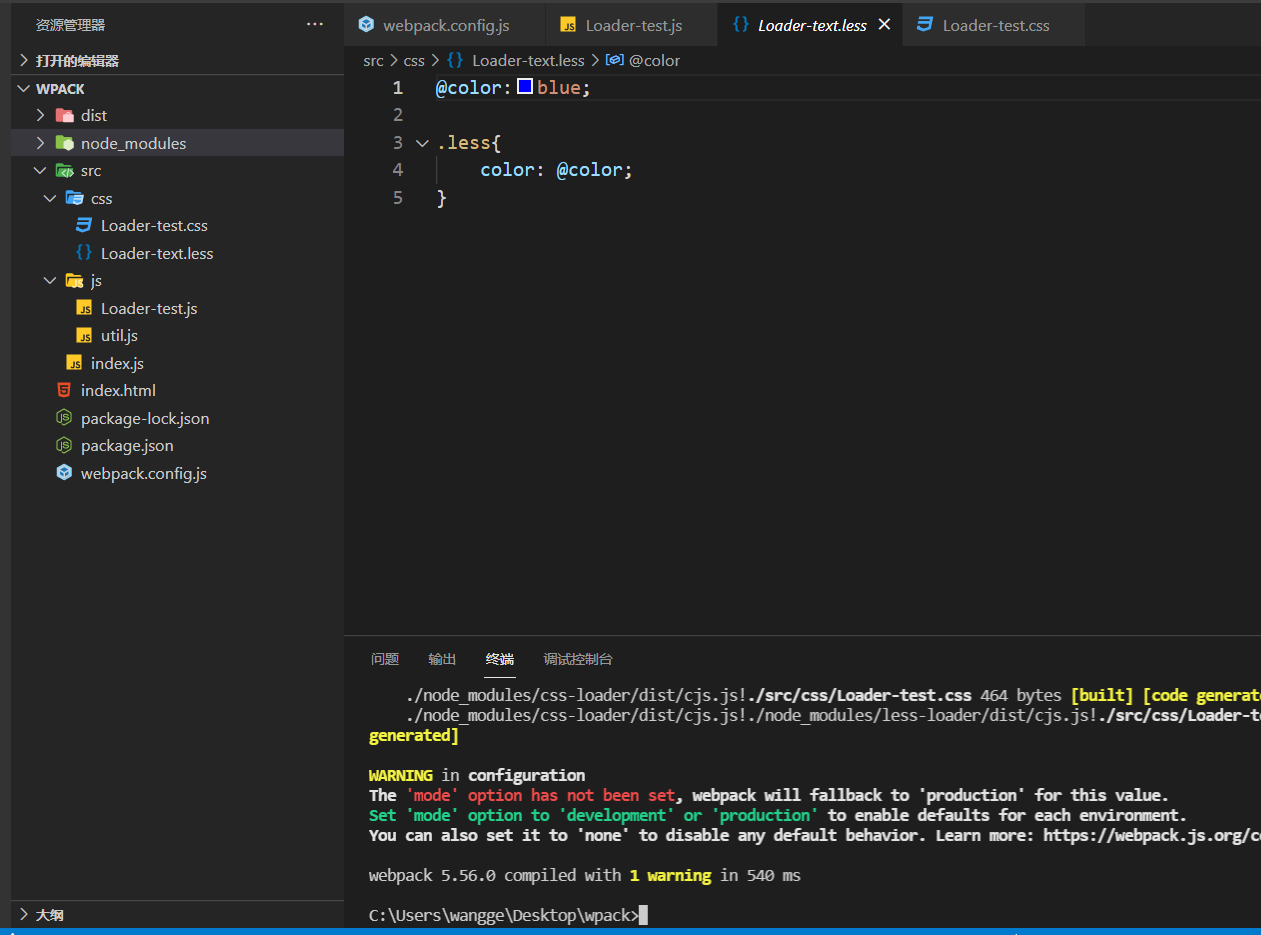Click the webpack.config.js cube icon in explorer
The image size is (1261, 935).
click(x=65, y=473)
